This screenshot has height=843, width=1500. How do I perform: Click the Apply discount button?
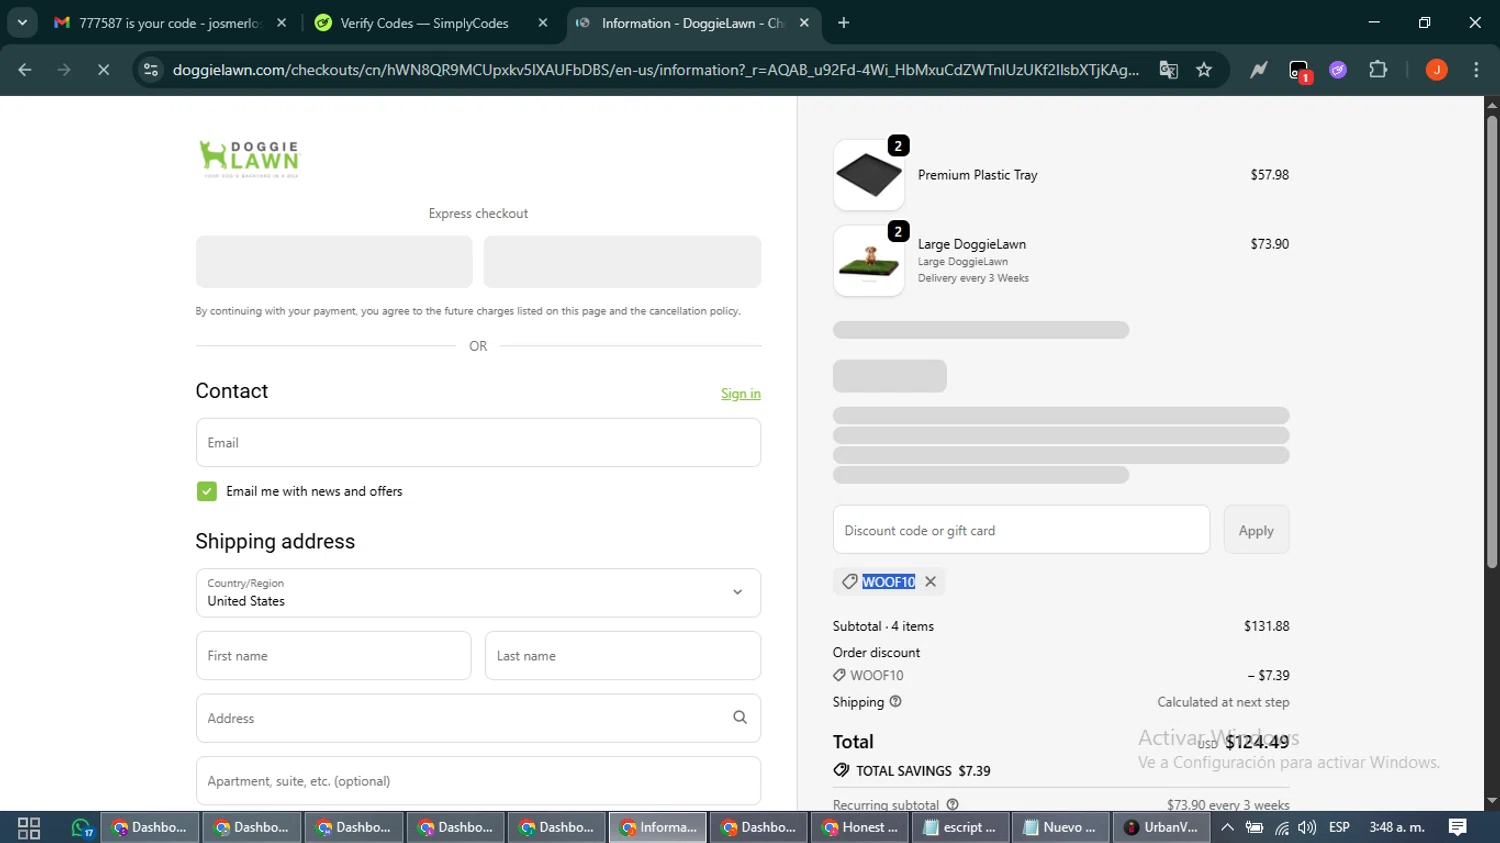(x=1256, y=530)
